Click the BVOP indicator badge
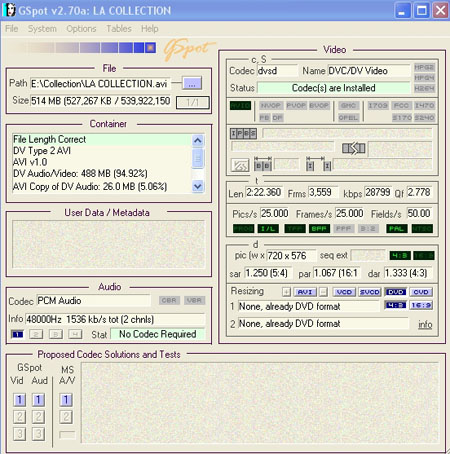Image resolution: width=450 pixels, height=454 pixels. [319, 106]
